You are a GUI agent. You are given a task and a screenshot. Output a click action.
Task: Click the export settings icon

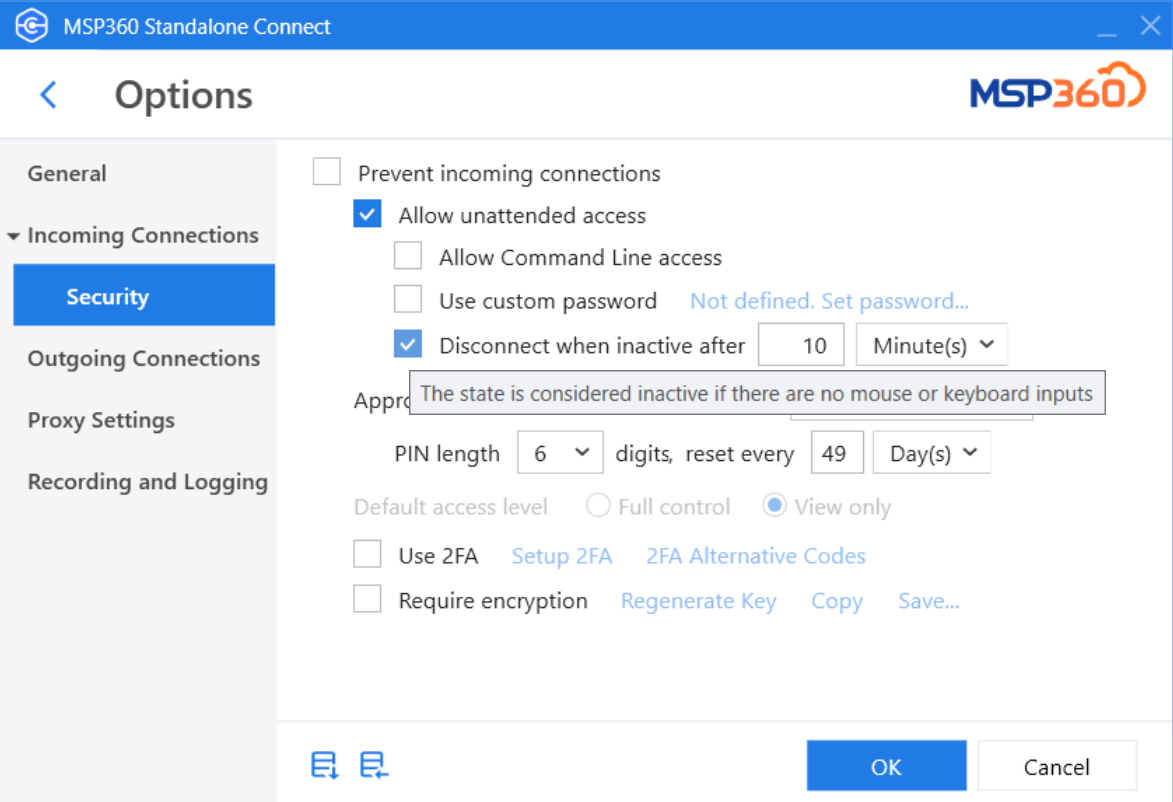coord(322,765)
